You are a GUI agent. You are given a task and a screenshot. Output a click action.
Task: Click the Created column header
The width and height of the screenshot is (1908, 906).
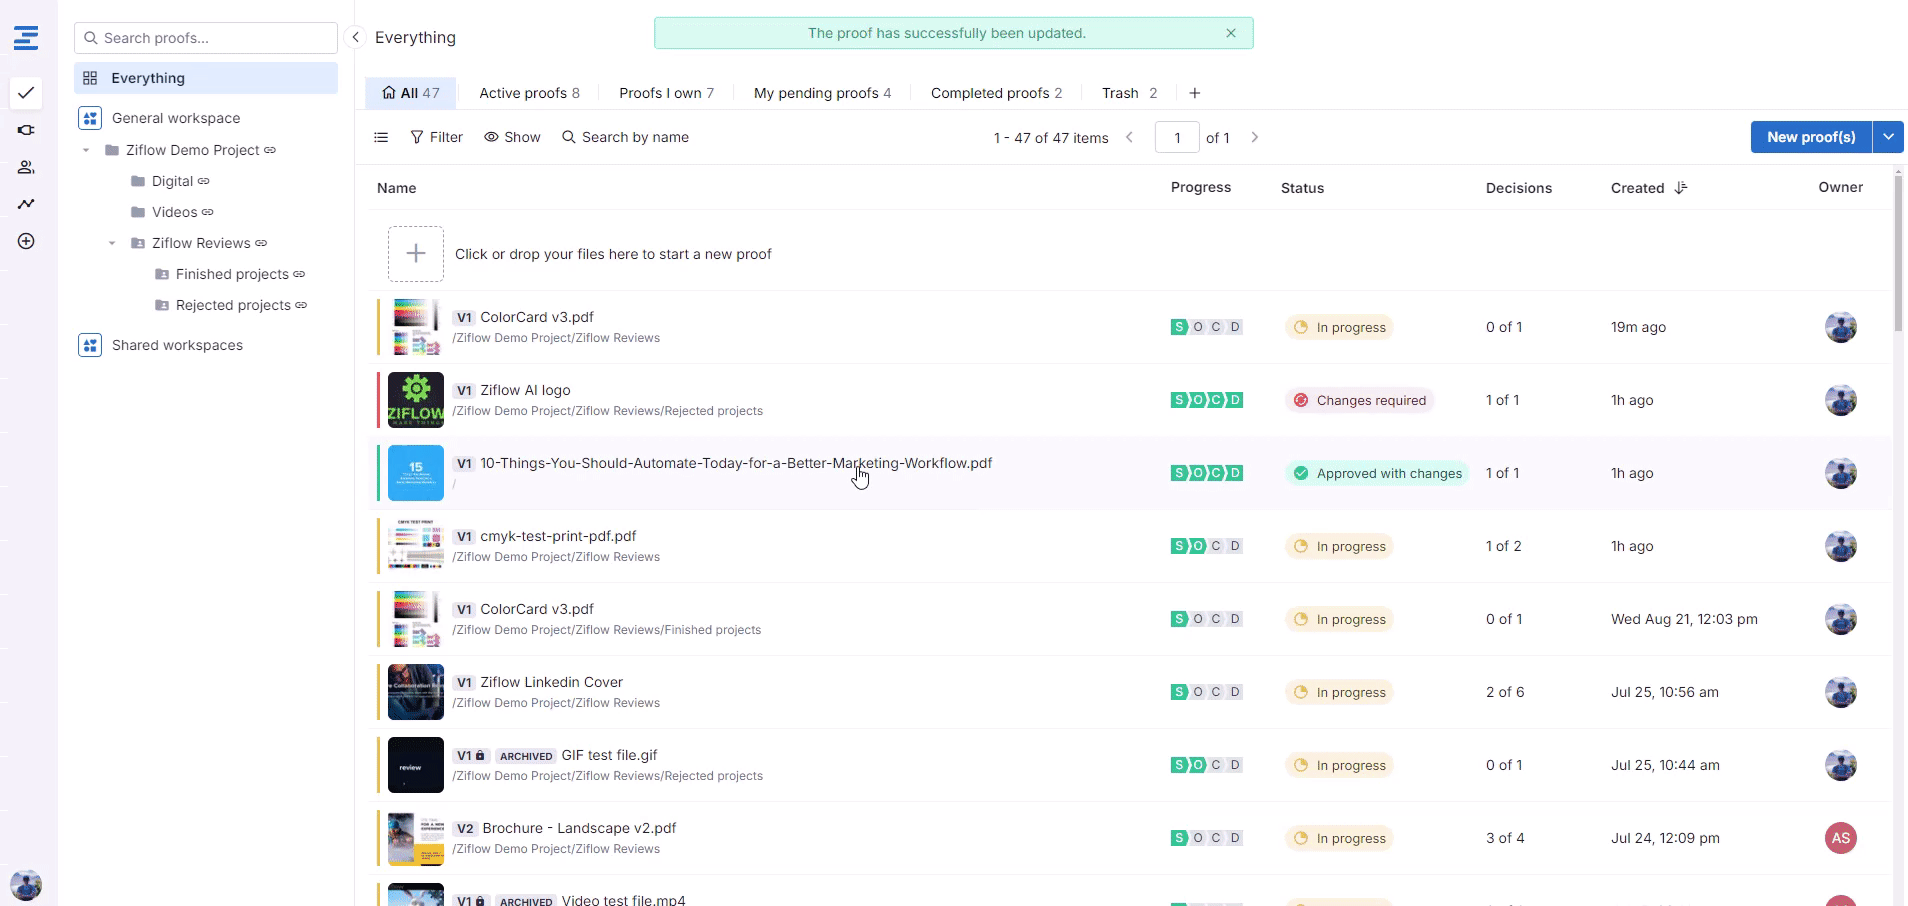click(1637, 188)
